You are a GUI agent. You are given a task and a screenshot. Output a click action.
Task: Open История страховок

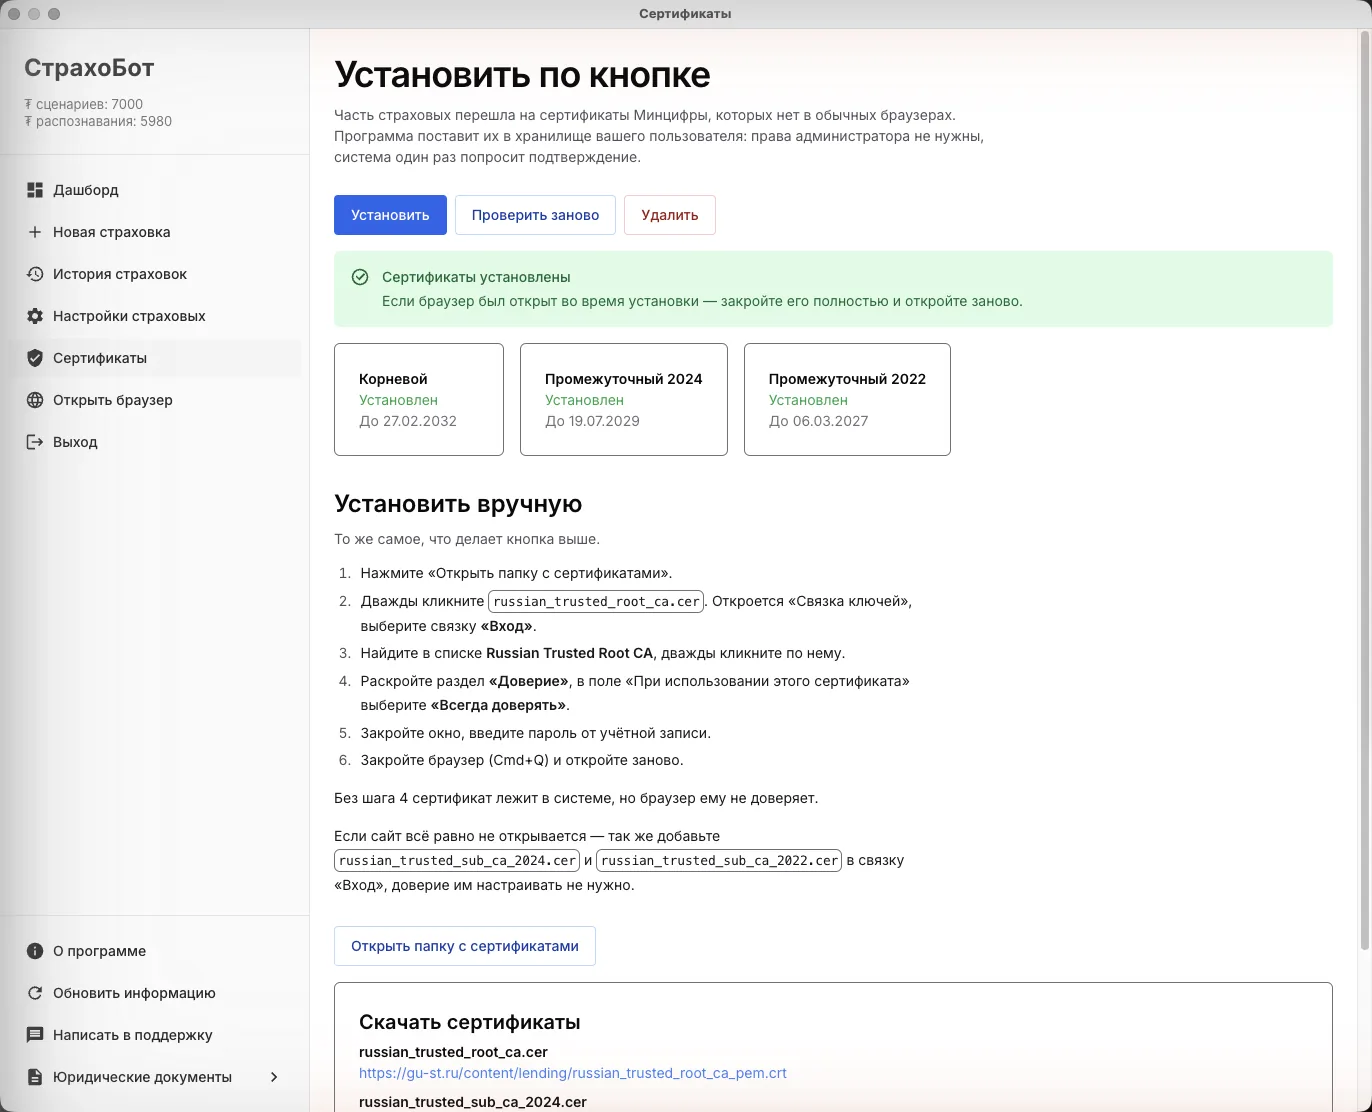155,274
